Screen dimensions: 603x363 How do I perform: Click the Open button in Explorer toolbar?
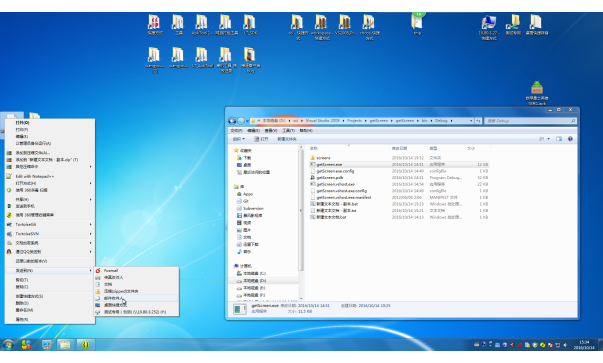[261, 139]
